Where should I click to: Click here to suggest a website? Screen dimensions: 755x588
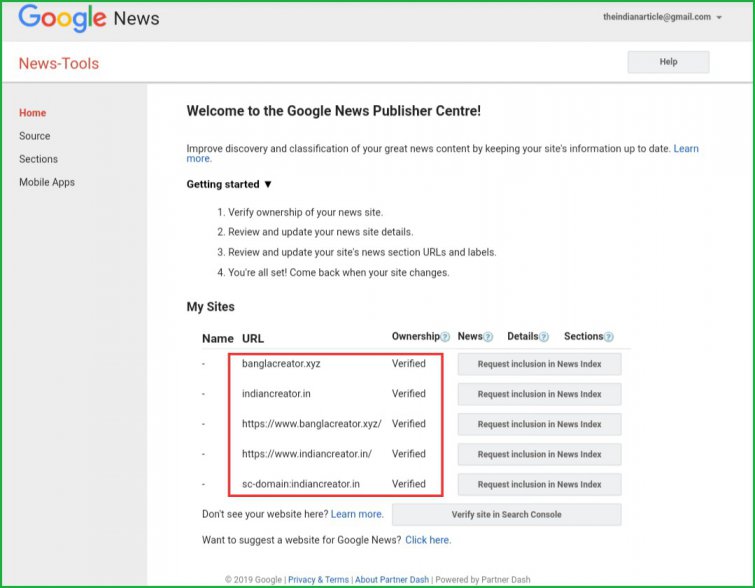428,540
